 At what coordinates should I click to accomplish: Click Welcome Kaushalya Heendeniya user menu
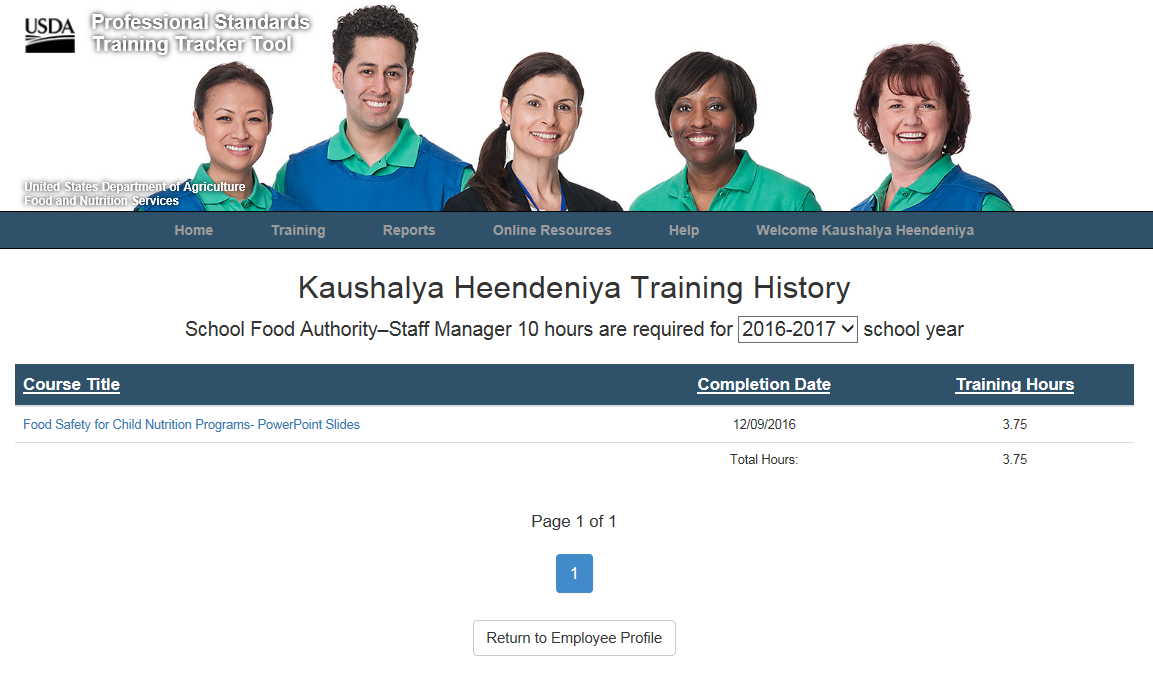pyautogui.click(x=865, y=230)
